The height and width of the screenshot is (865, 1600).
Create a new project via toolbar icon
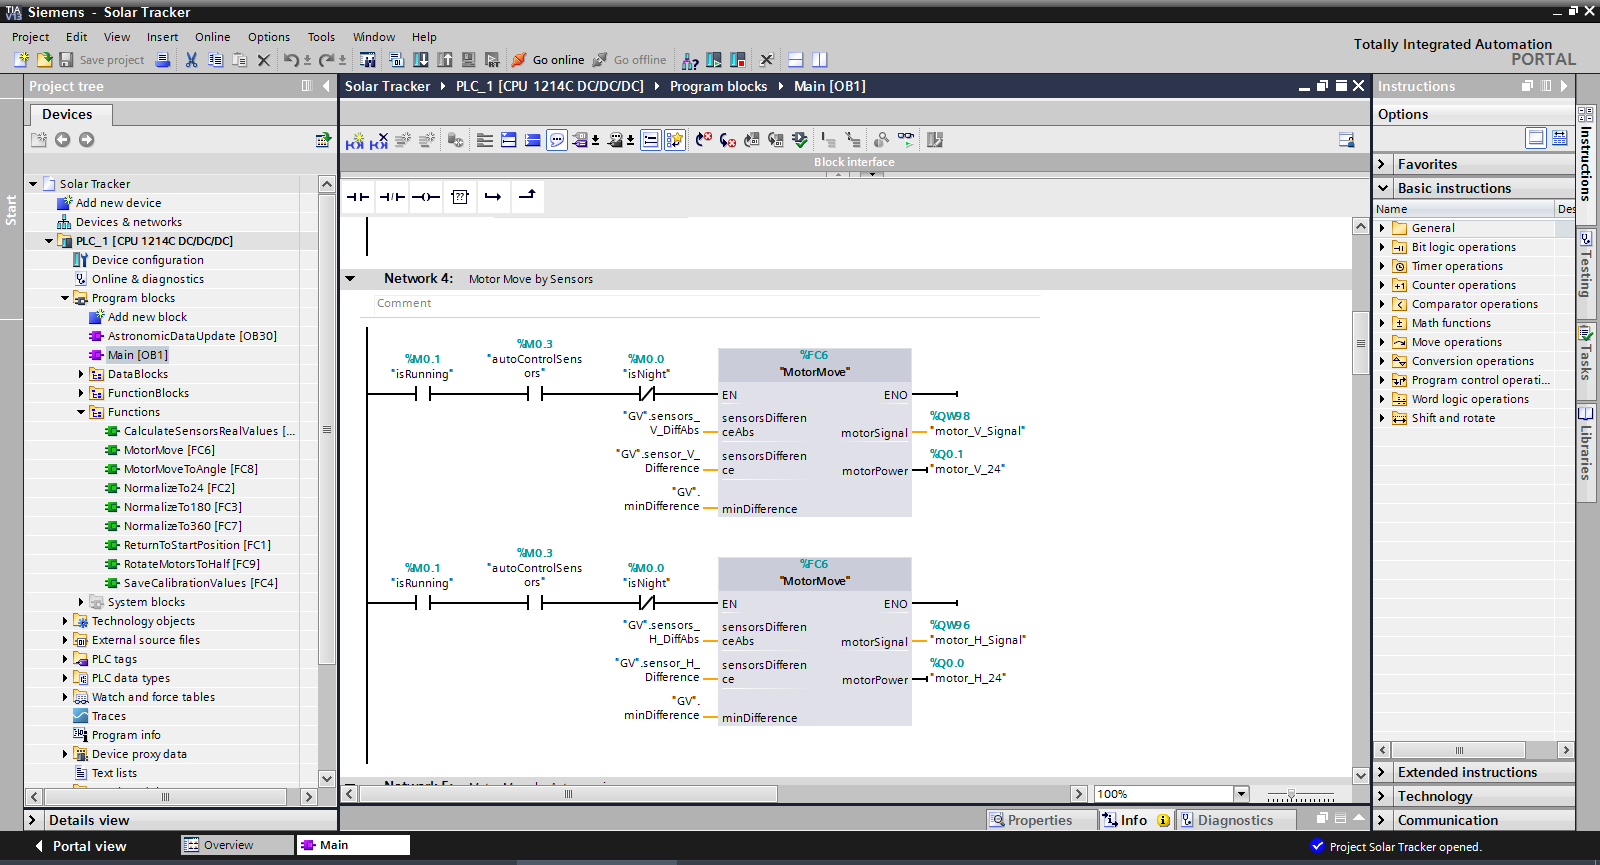(21, 60)
